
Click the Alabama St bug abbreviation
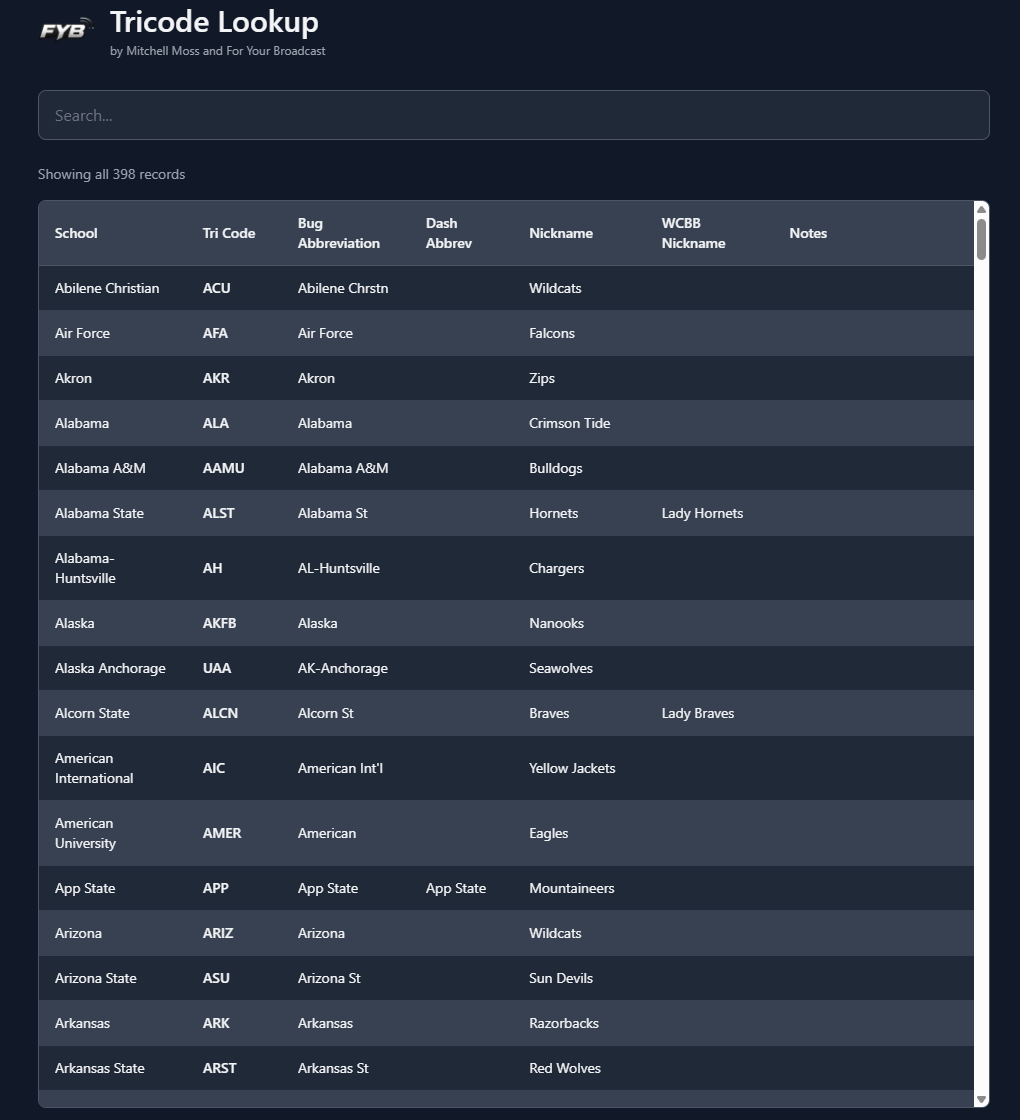(332, 513)
